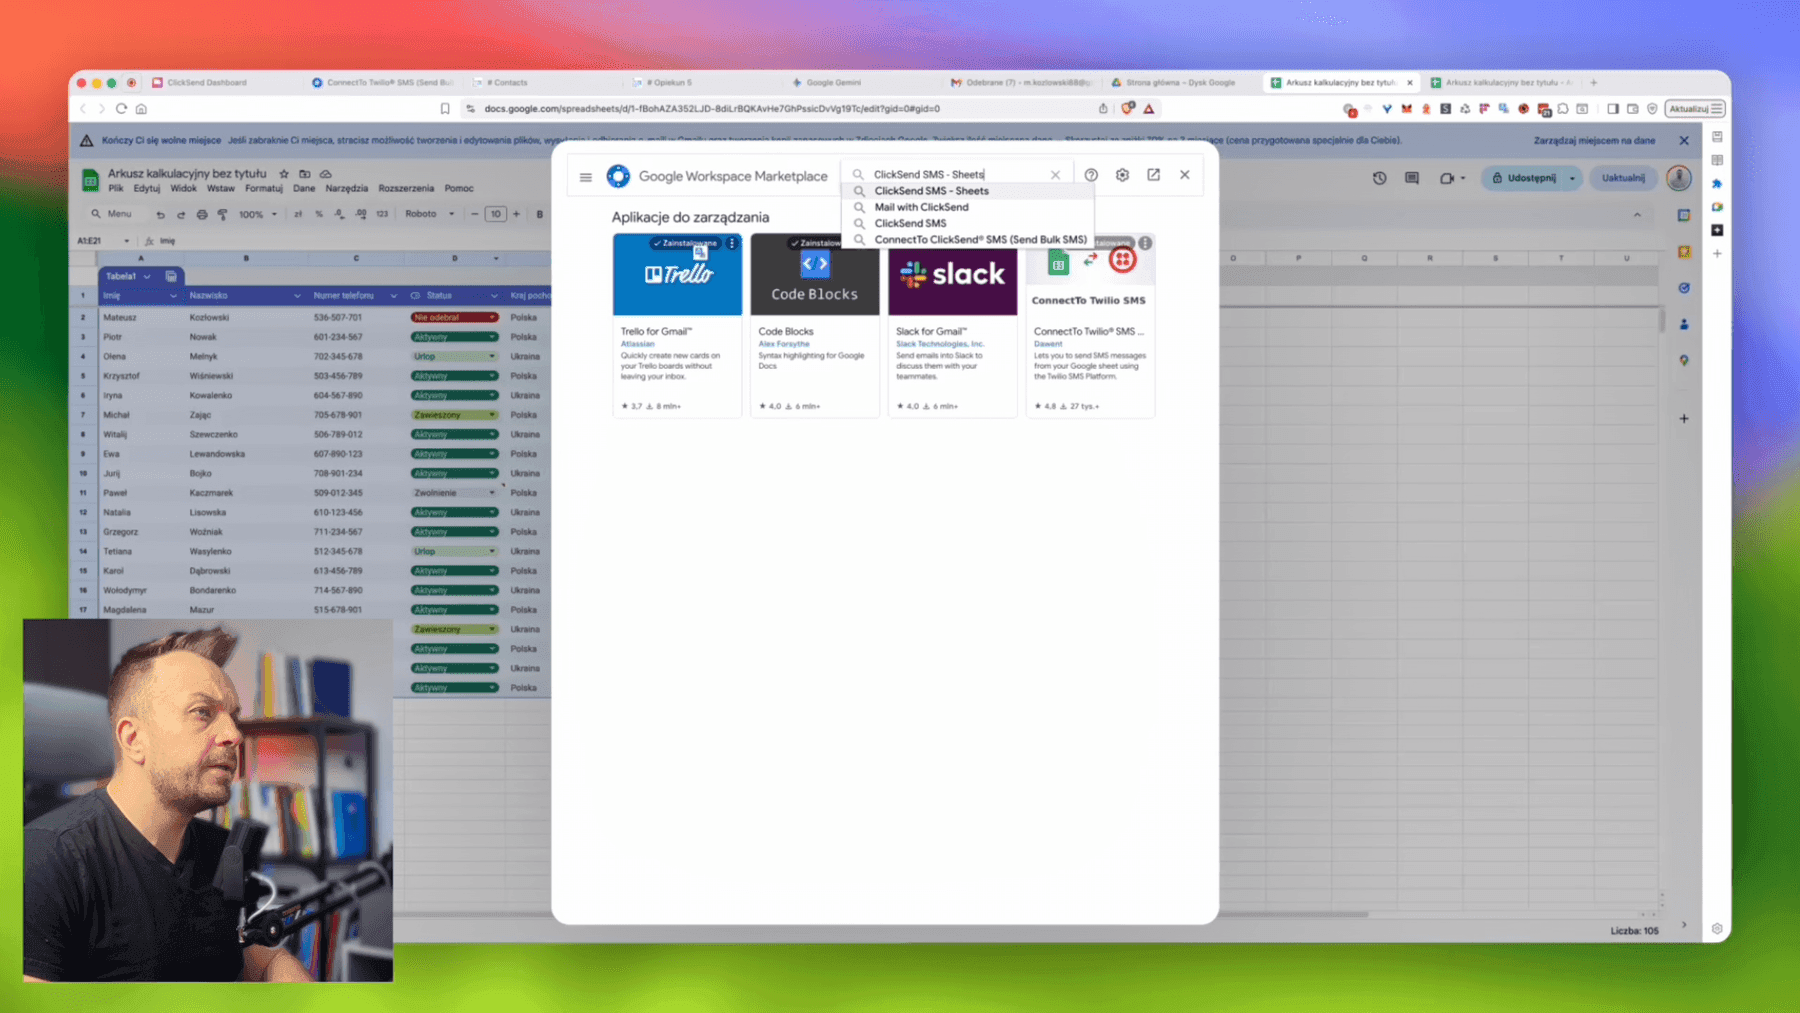Star the spreadsheet title
1800x1013 pixels.
(x=284, y=173)
